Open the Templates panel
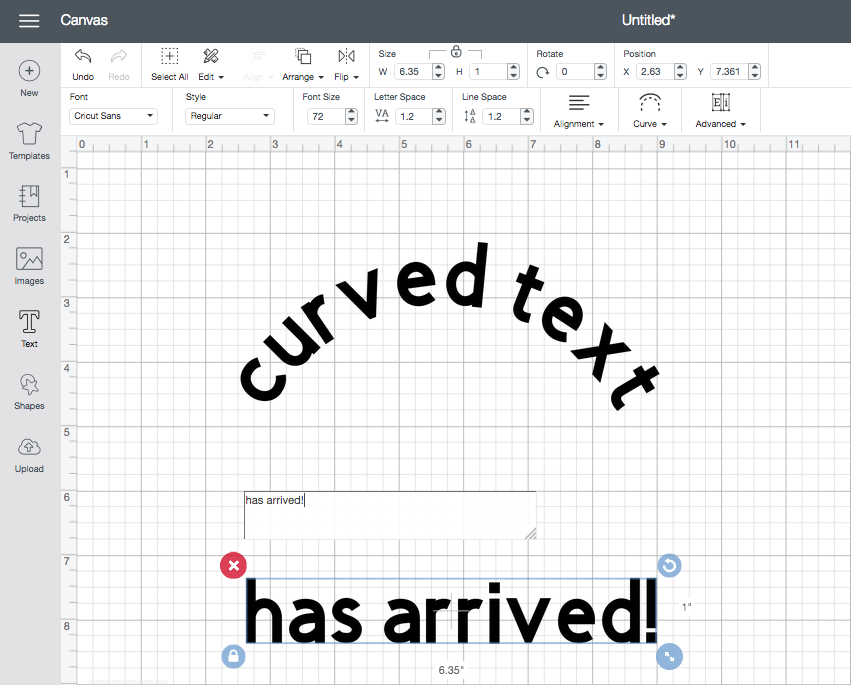 29,141
